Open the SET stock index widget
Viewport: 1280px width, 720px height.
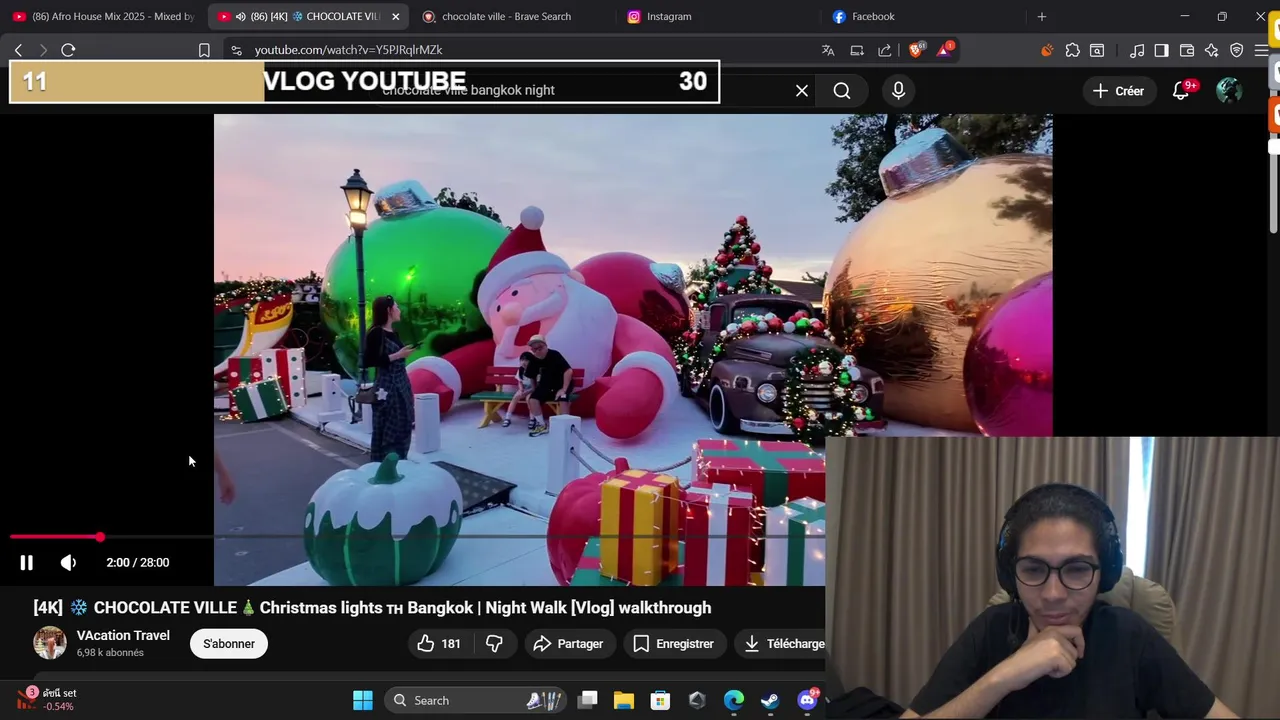pos(48,699)
